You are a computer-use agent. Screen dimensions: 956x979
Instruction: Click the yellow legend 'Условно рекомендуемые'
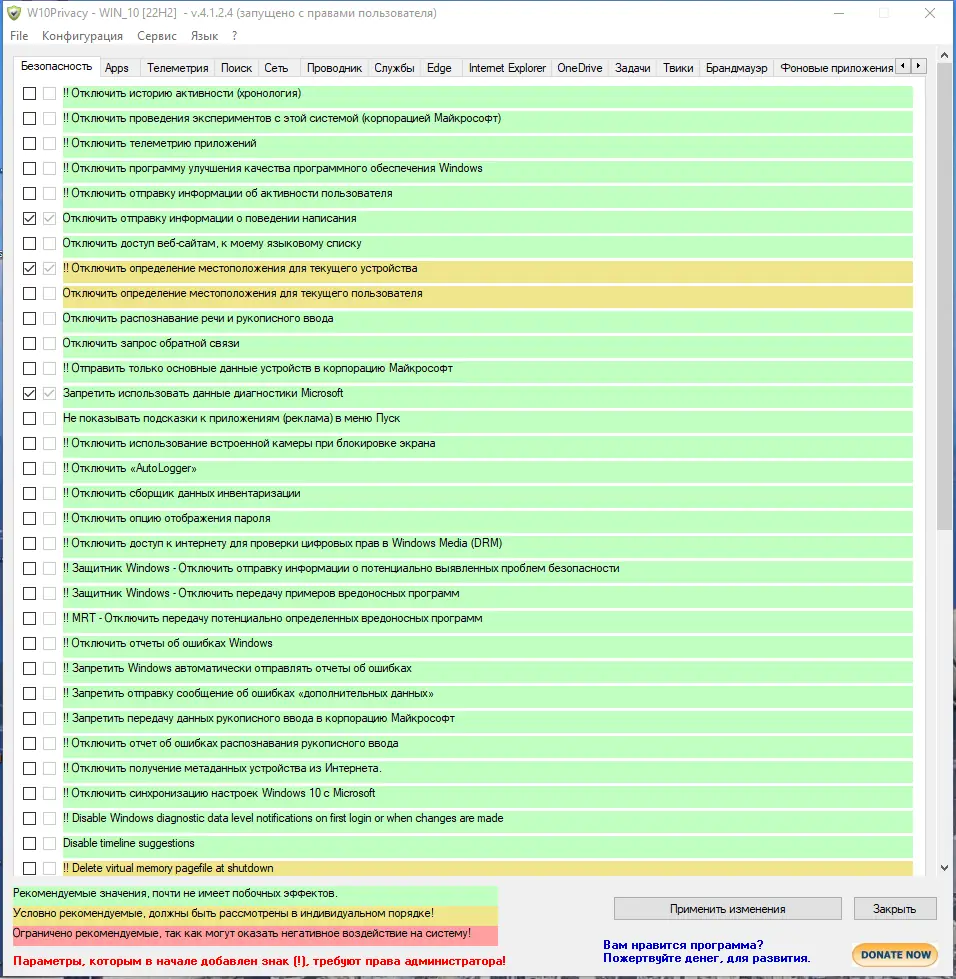pos(255,913)
